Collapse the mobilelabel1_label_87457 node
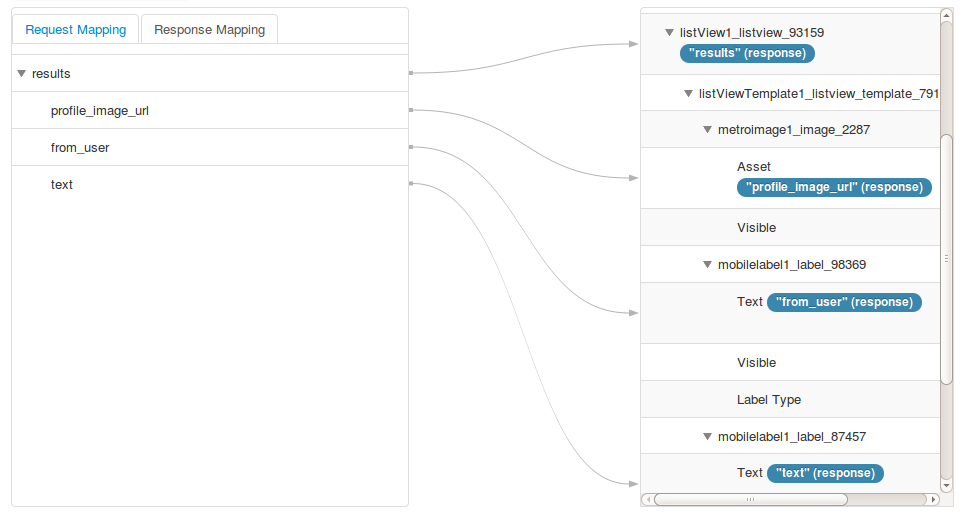 [707, 437]
